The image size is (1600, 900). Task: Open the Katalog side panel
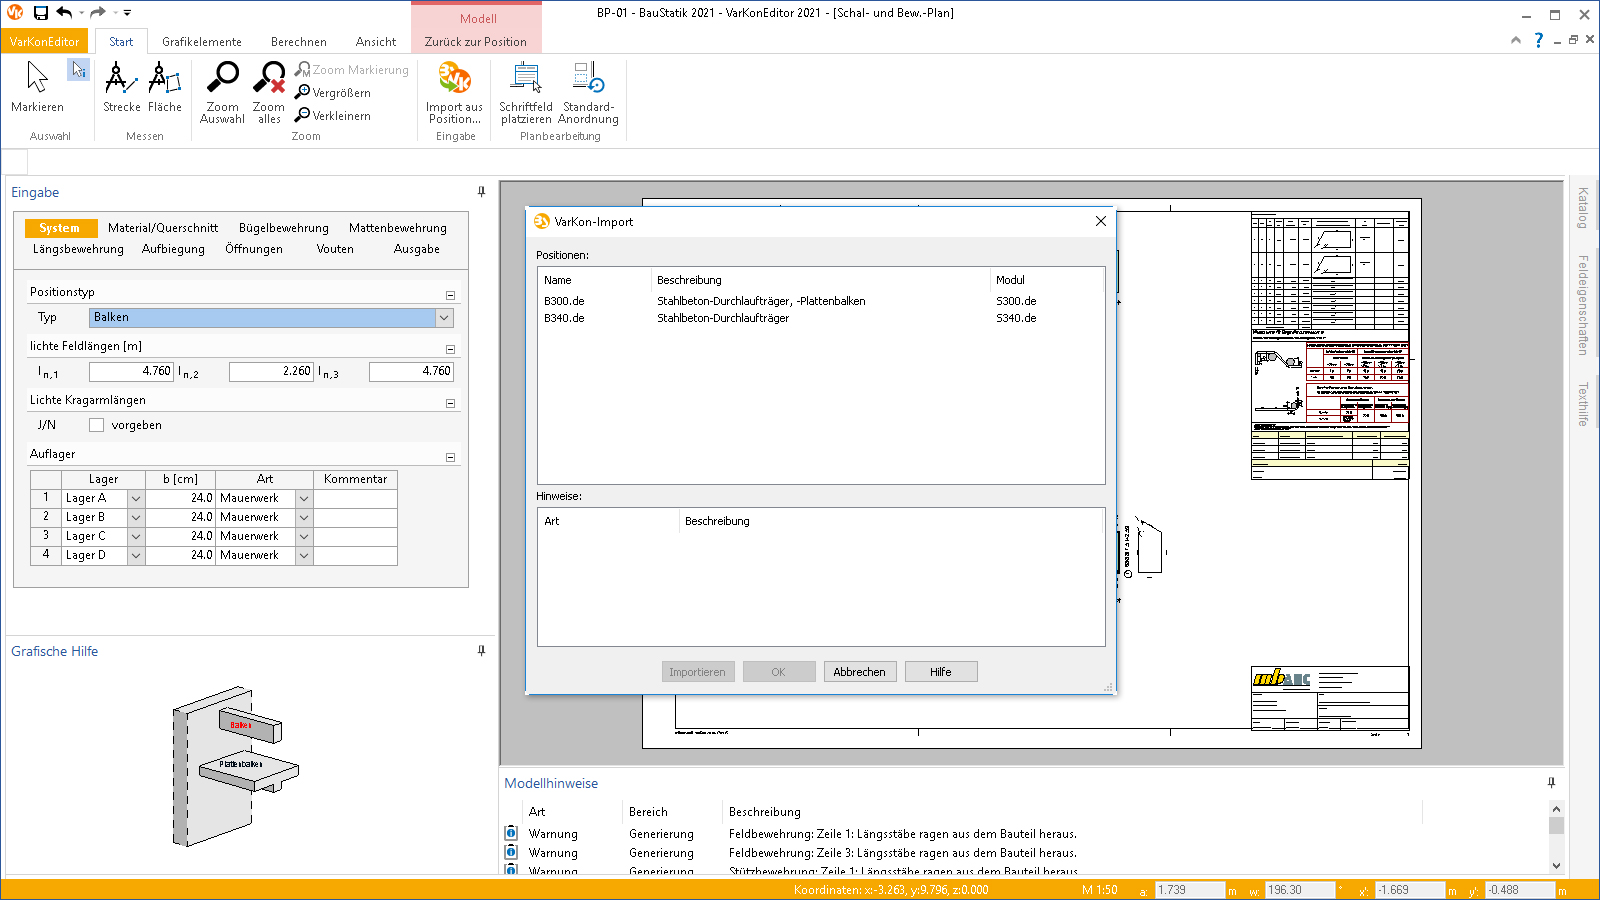[x=1583, y=208]
